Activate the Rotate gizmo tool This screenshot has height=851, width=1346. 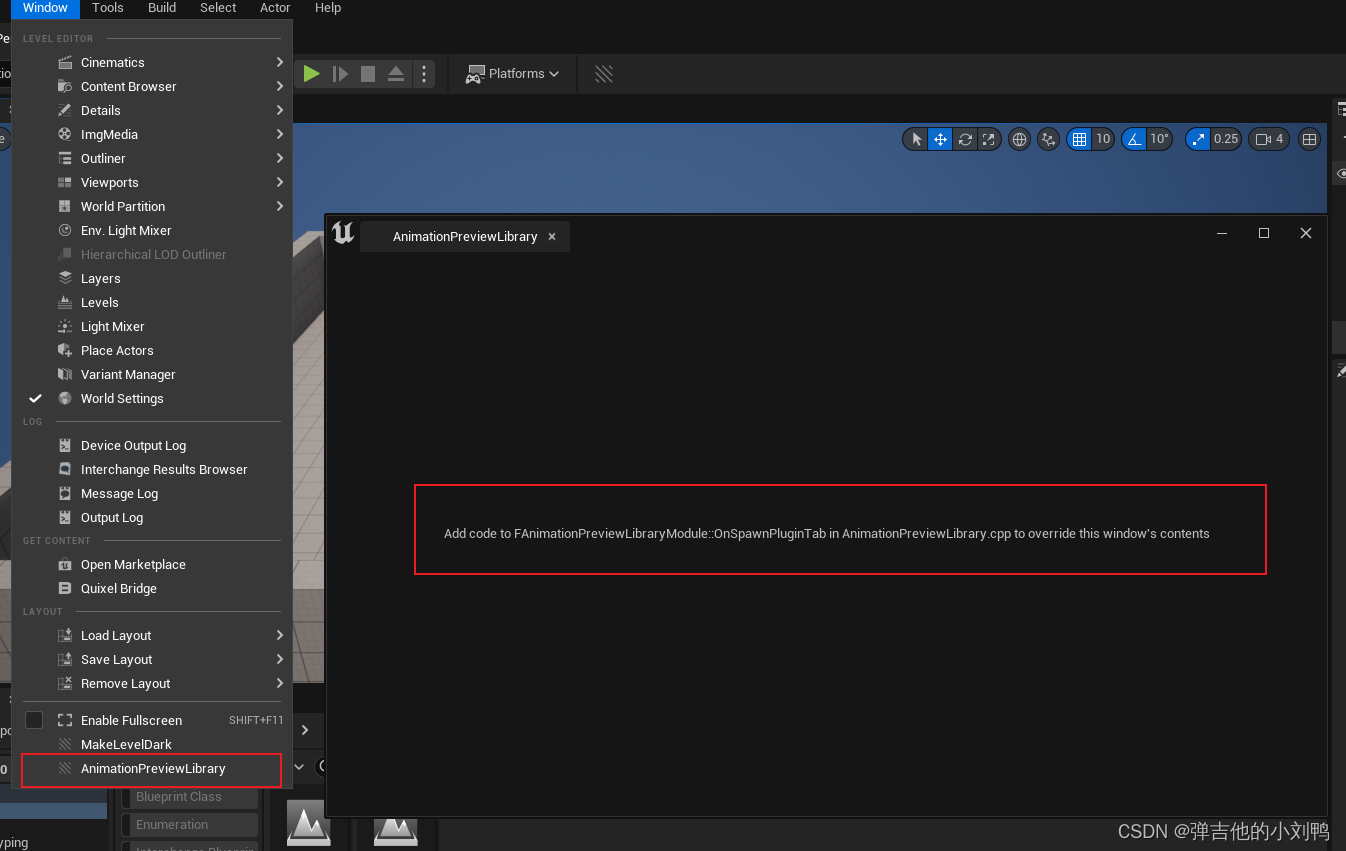coord(965,139)
